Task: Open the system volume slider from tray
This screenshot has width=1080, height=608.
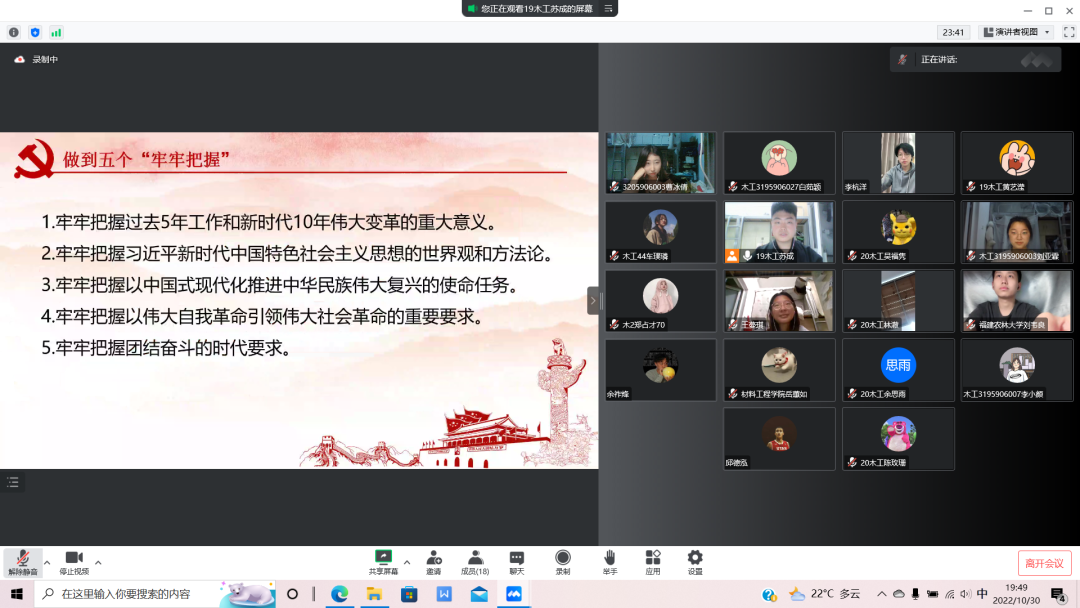Action: point(966,592)
